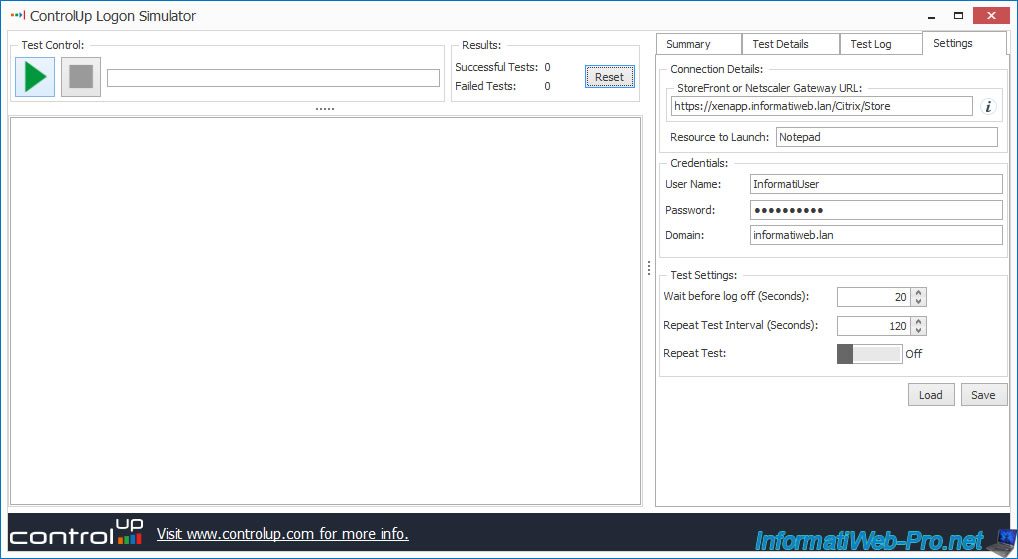1018x559 pixels.
Task: Click the info icon beside the StoreFront URL
Action: click(x=988, y=106)
